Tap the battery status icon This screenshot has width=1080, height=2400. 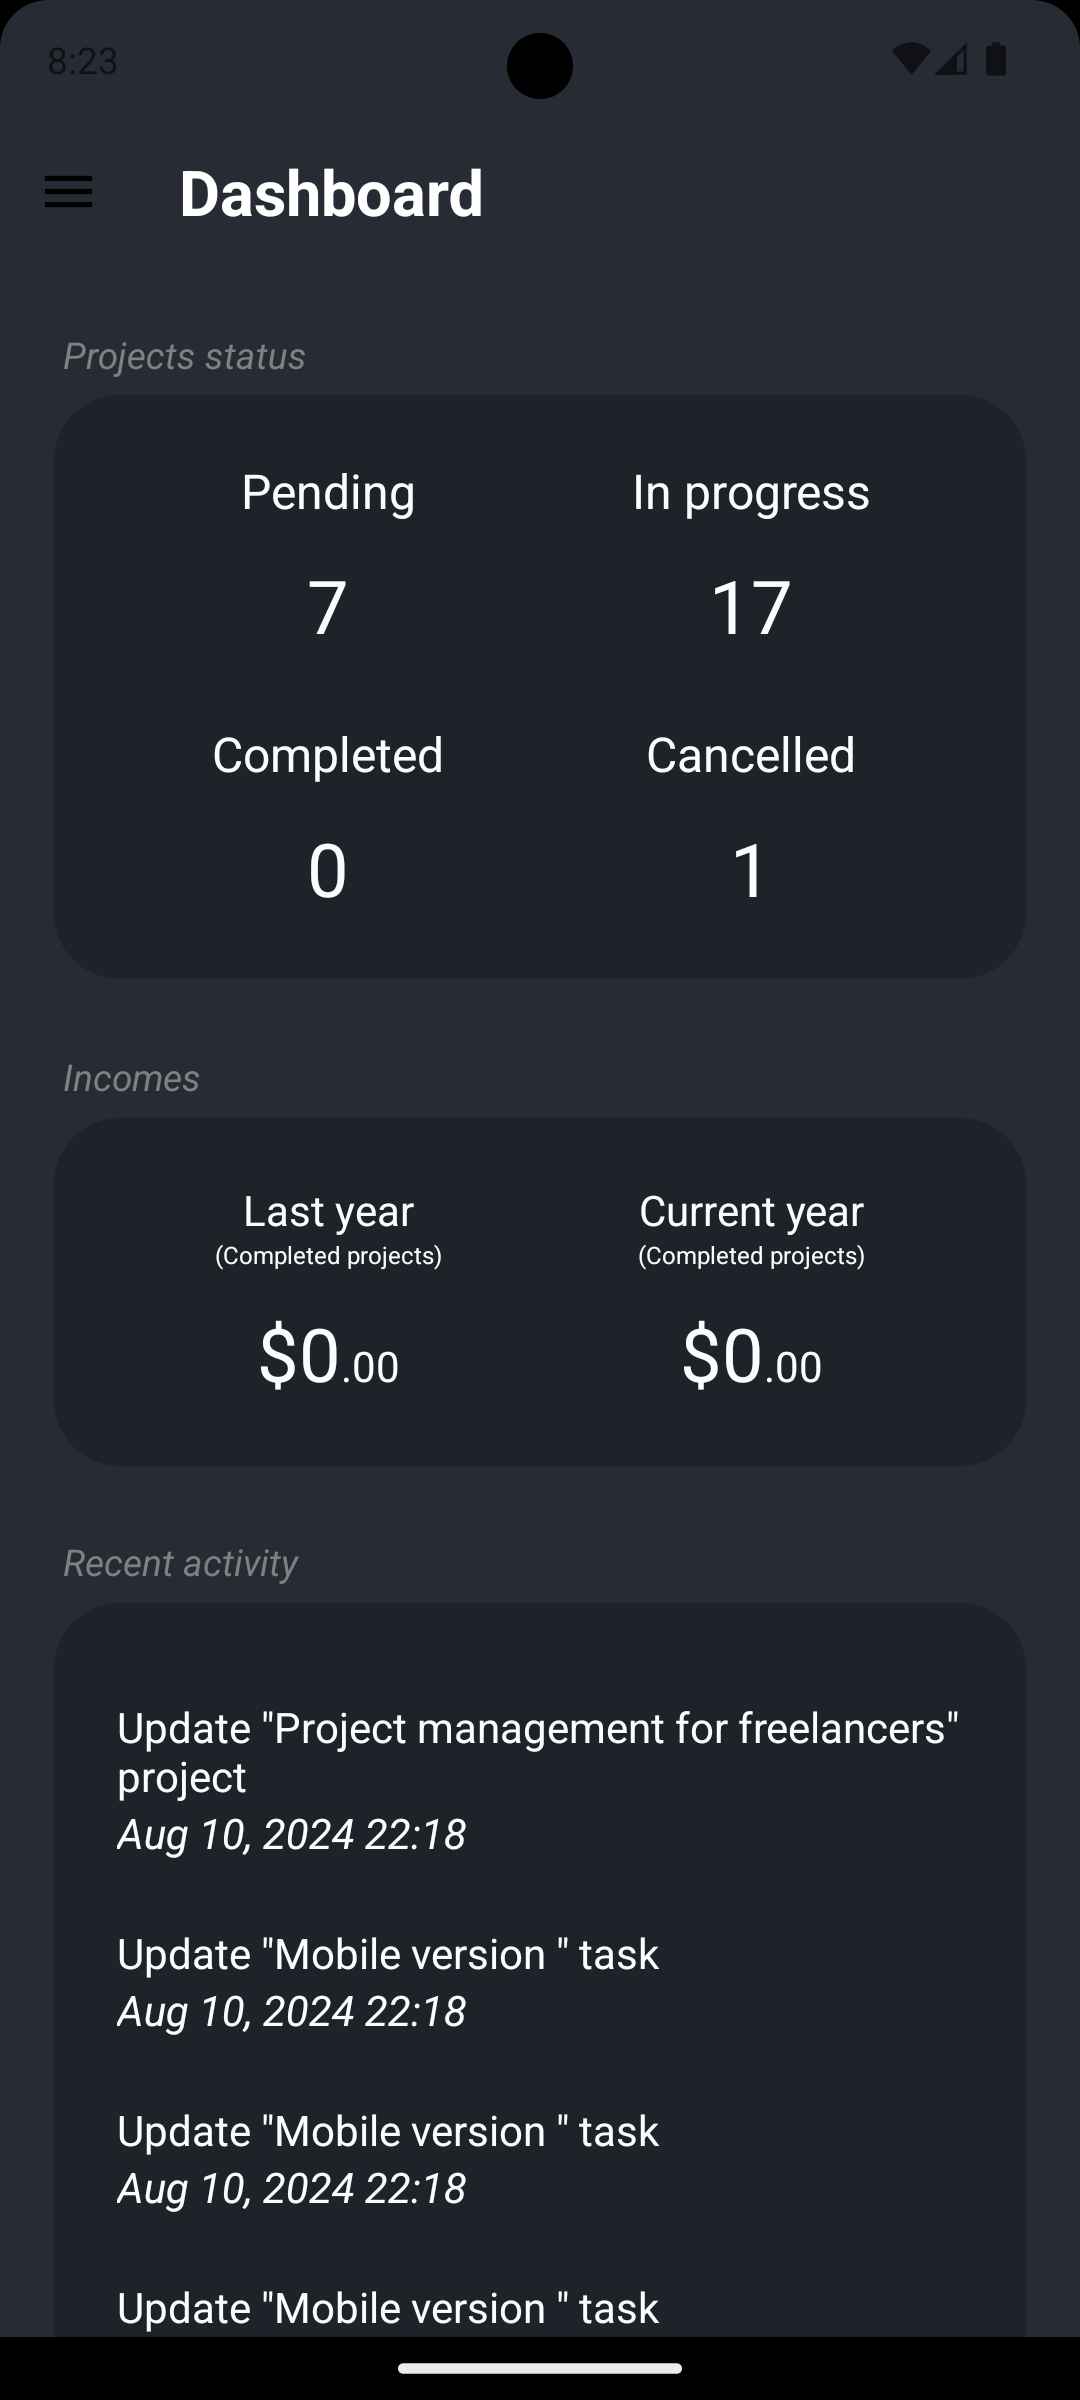[x=996, y=60]
